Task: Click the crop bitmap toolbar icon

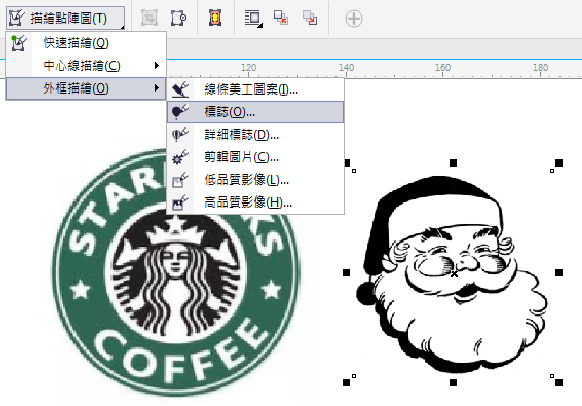Action: [179, 18]
